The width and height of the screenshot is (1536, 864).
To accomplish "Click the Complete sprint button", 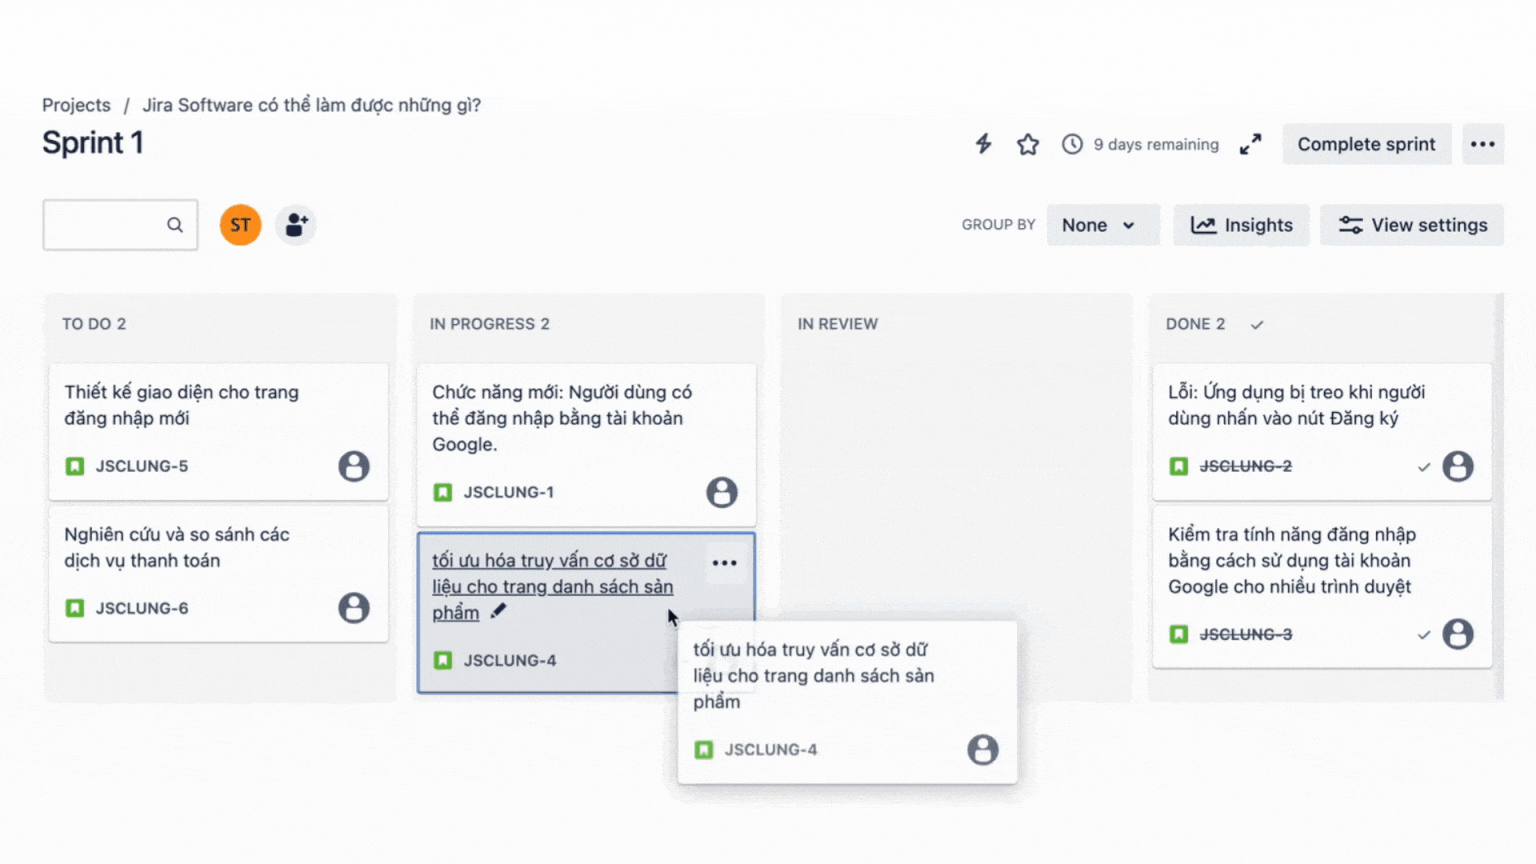I will tap(1366, 144).
